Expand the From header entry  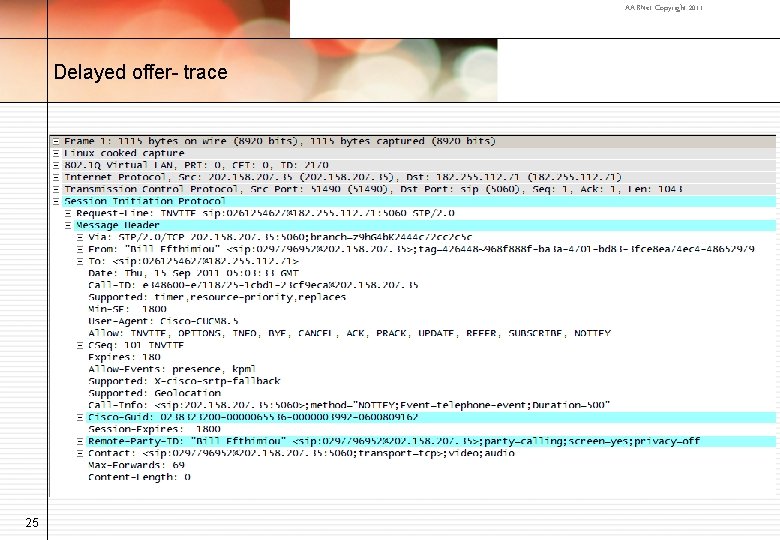point(80,249)
